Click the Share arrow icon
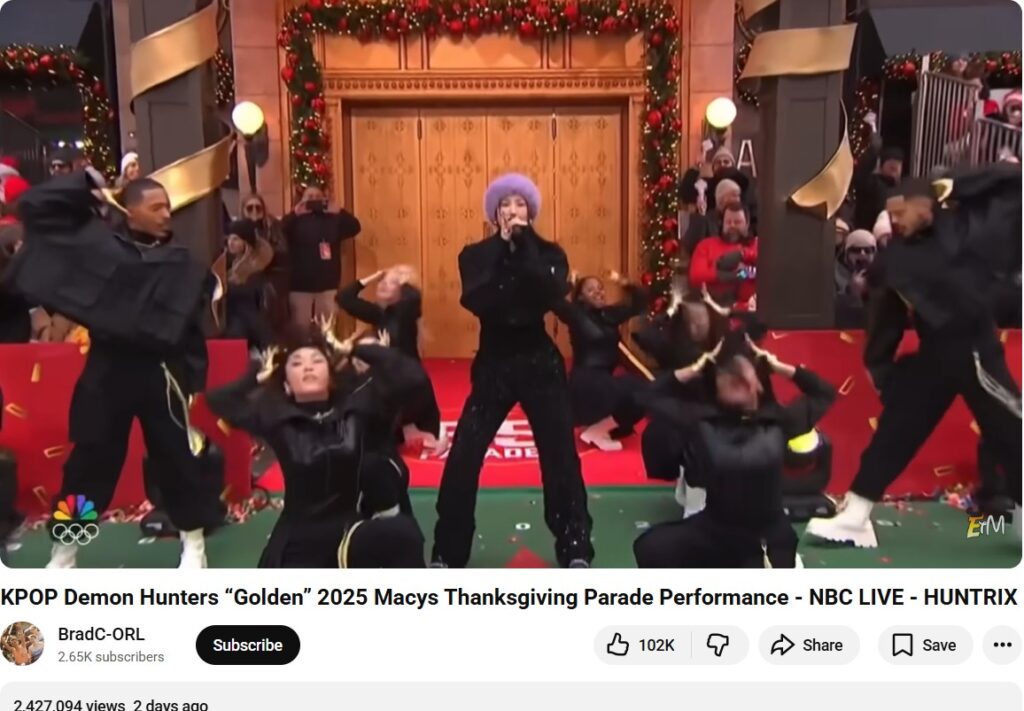Image resolution: width=1024 pixels, height=711 pixels. click(782, 645)
